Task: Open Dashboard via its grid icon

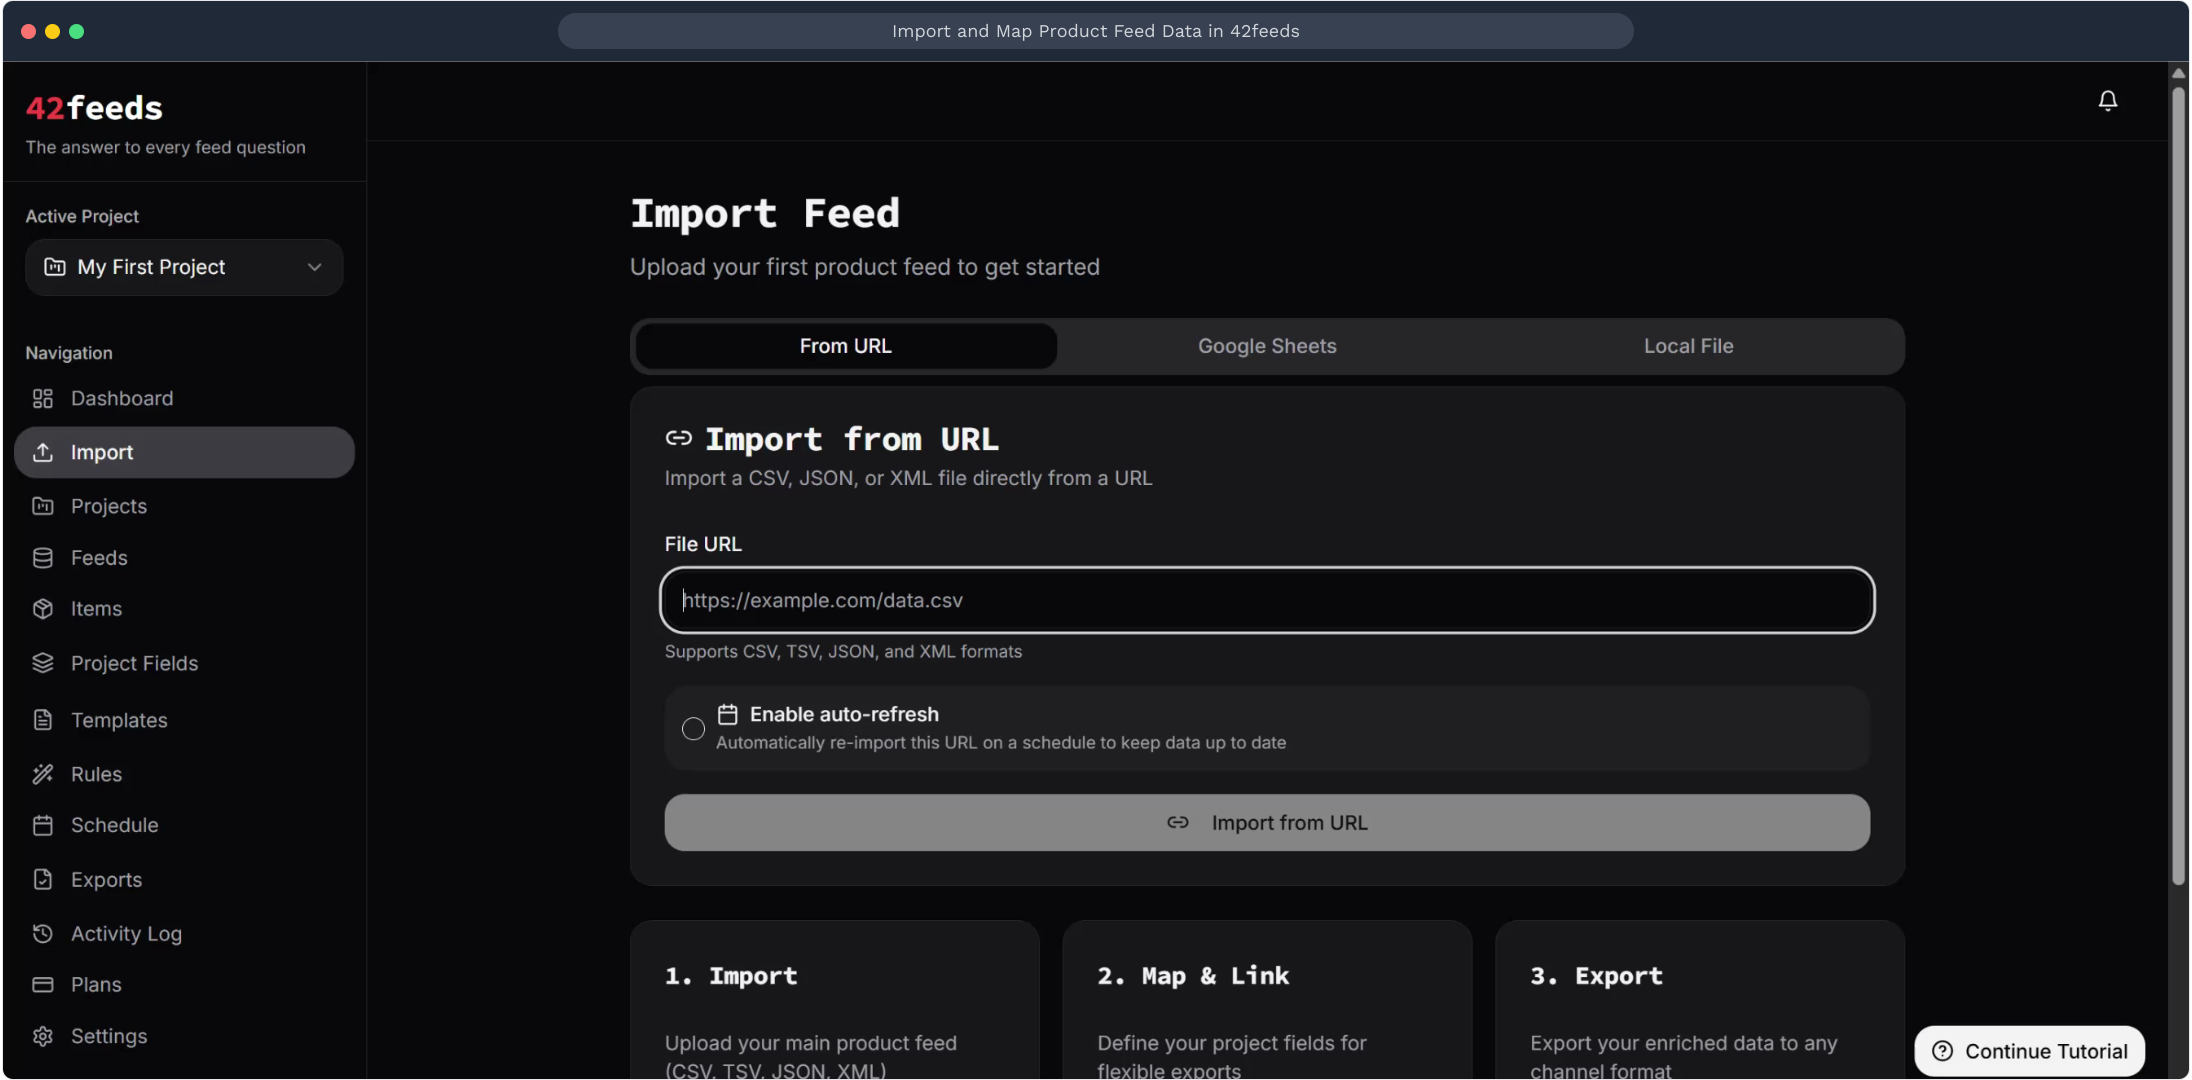Action: (x=42, y=399)
